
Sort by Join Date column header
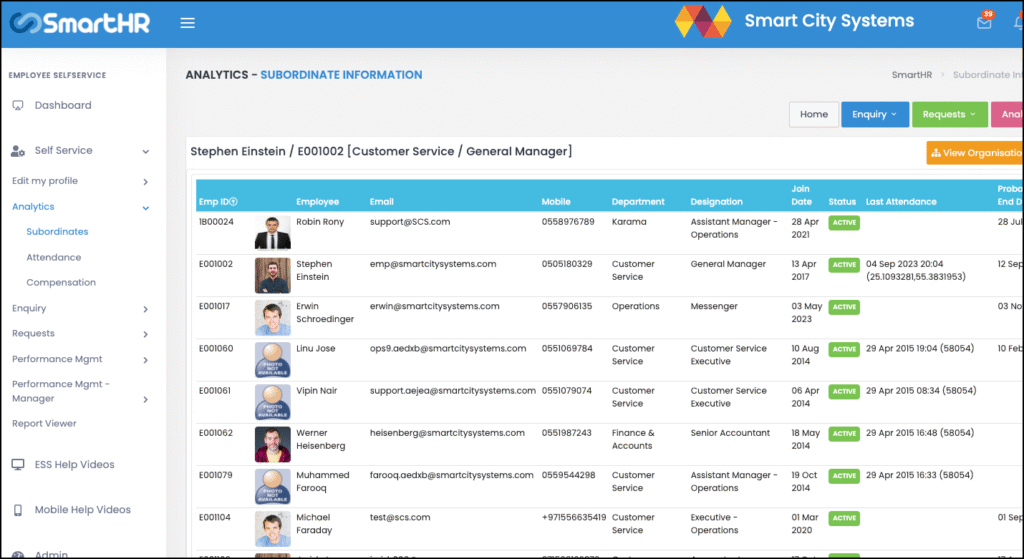point(801,195)
